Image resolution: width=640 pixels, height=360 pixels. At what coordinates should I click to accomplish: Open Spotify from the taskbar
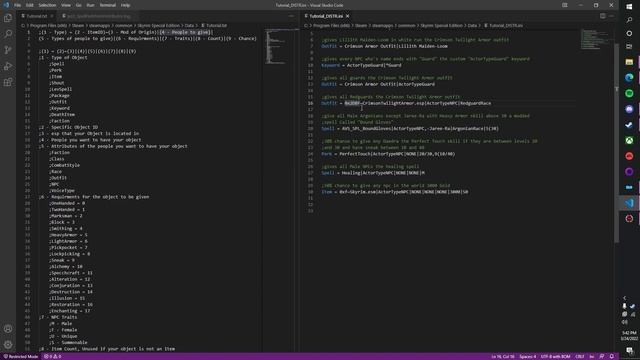click(x=629, y=93)
